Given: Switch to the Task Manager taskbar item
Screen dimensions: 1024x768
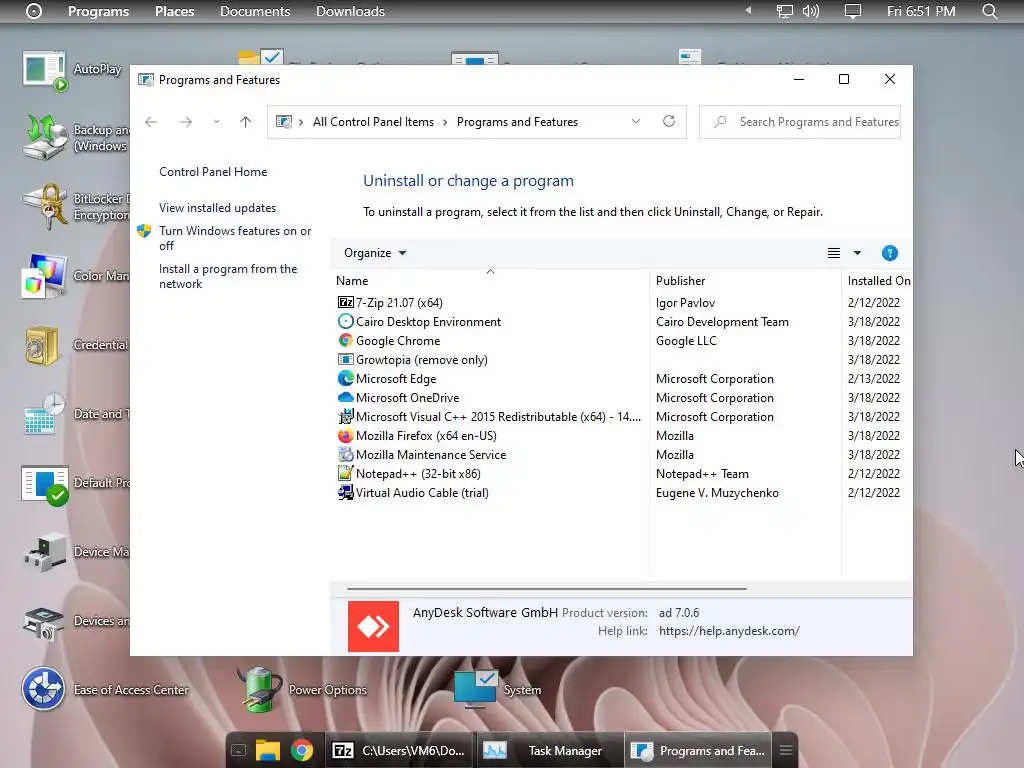Looking at the screenshot, I should (550, 750).
